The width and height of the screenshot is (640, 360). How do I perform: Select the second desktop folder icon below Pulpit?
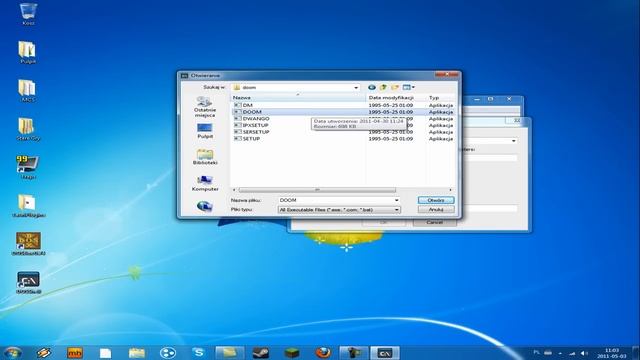[27, 91]
